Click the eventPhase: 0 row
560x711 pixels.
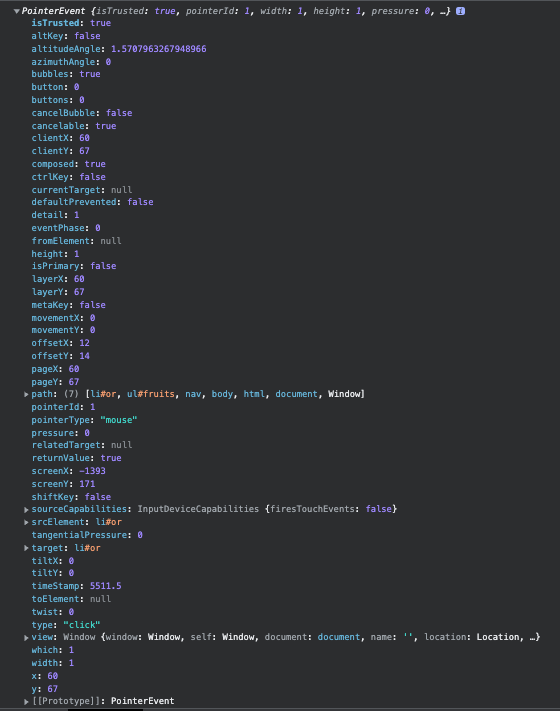click(x=66, y=228)
